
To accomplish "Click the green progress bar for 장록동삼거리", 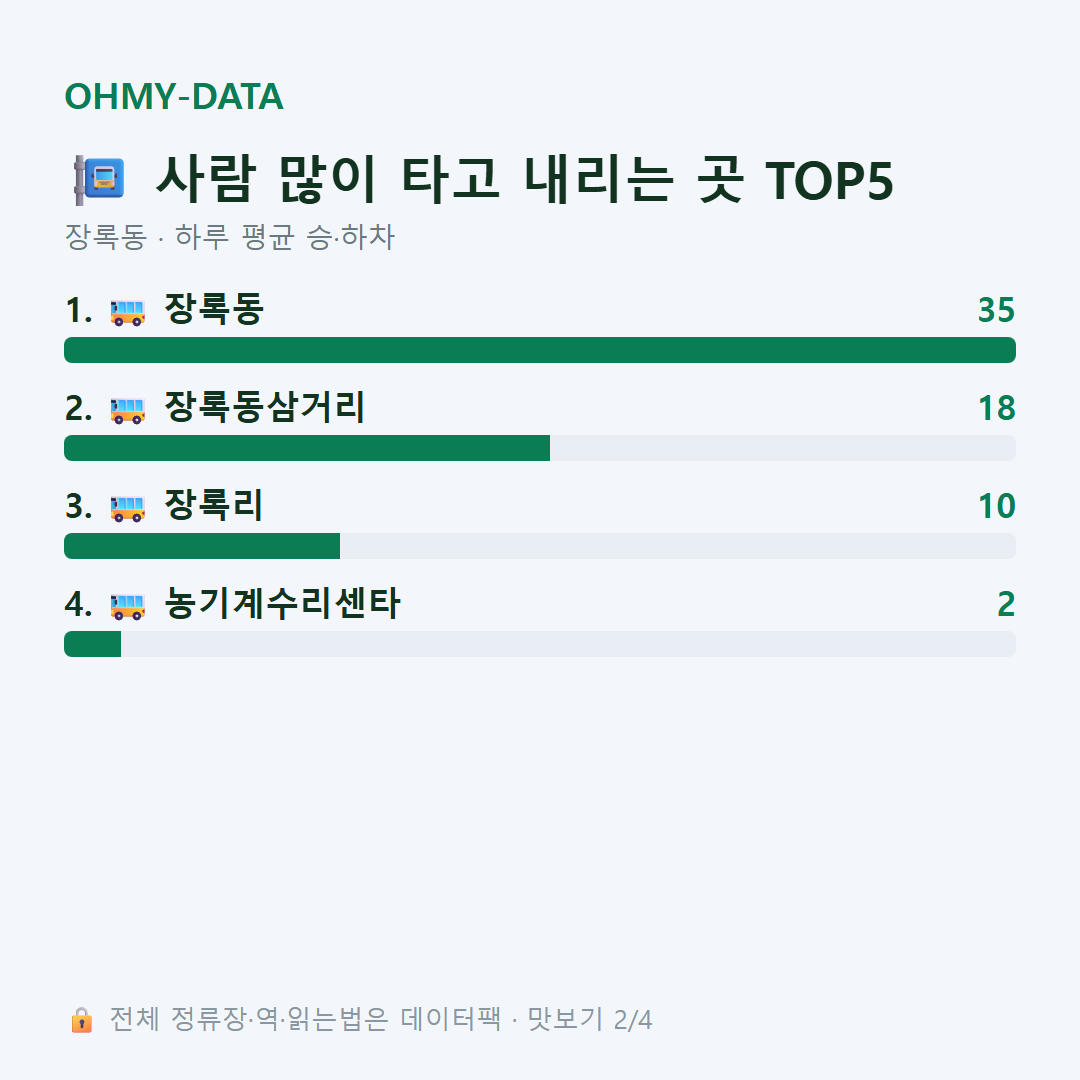I will click(307, 448).
